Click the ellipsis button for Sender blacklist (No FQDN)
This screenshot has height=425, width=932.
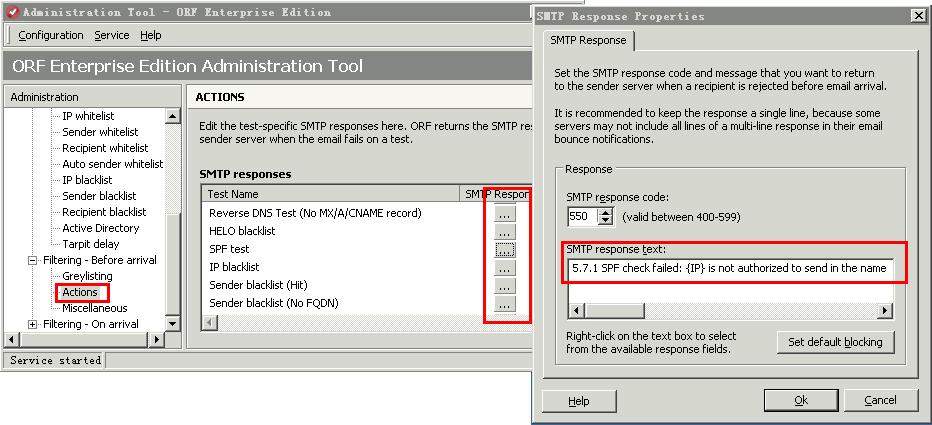pyautogui.click(x=505, y=304)
